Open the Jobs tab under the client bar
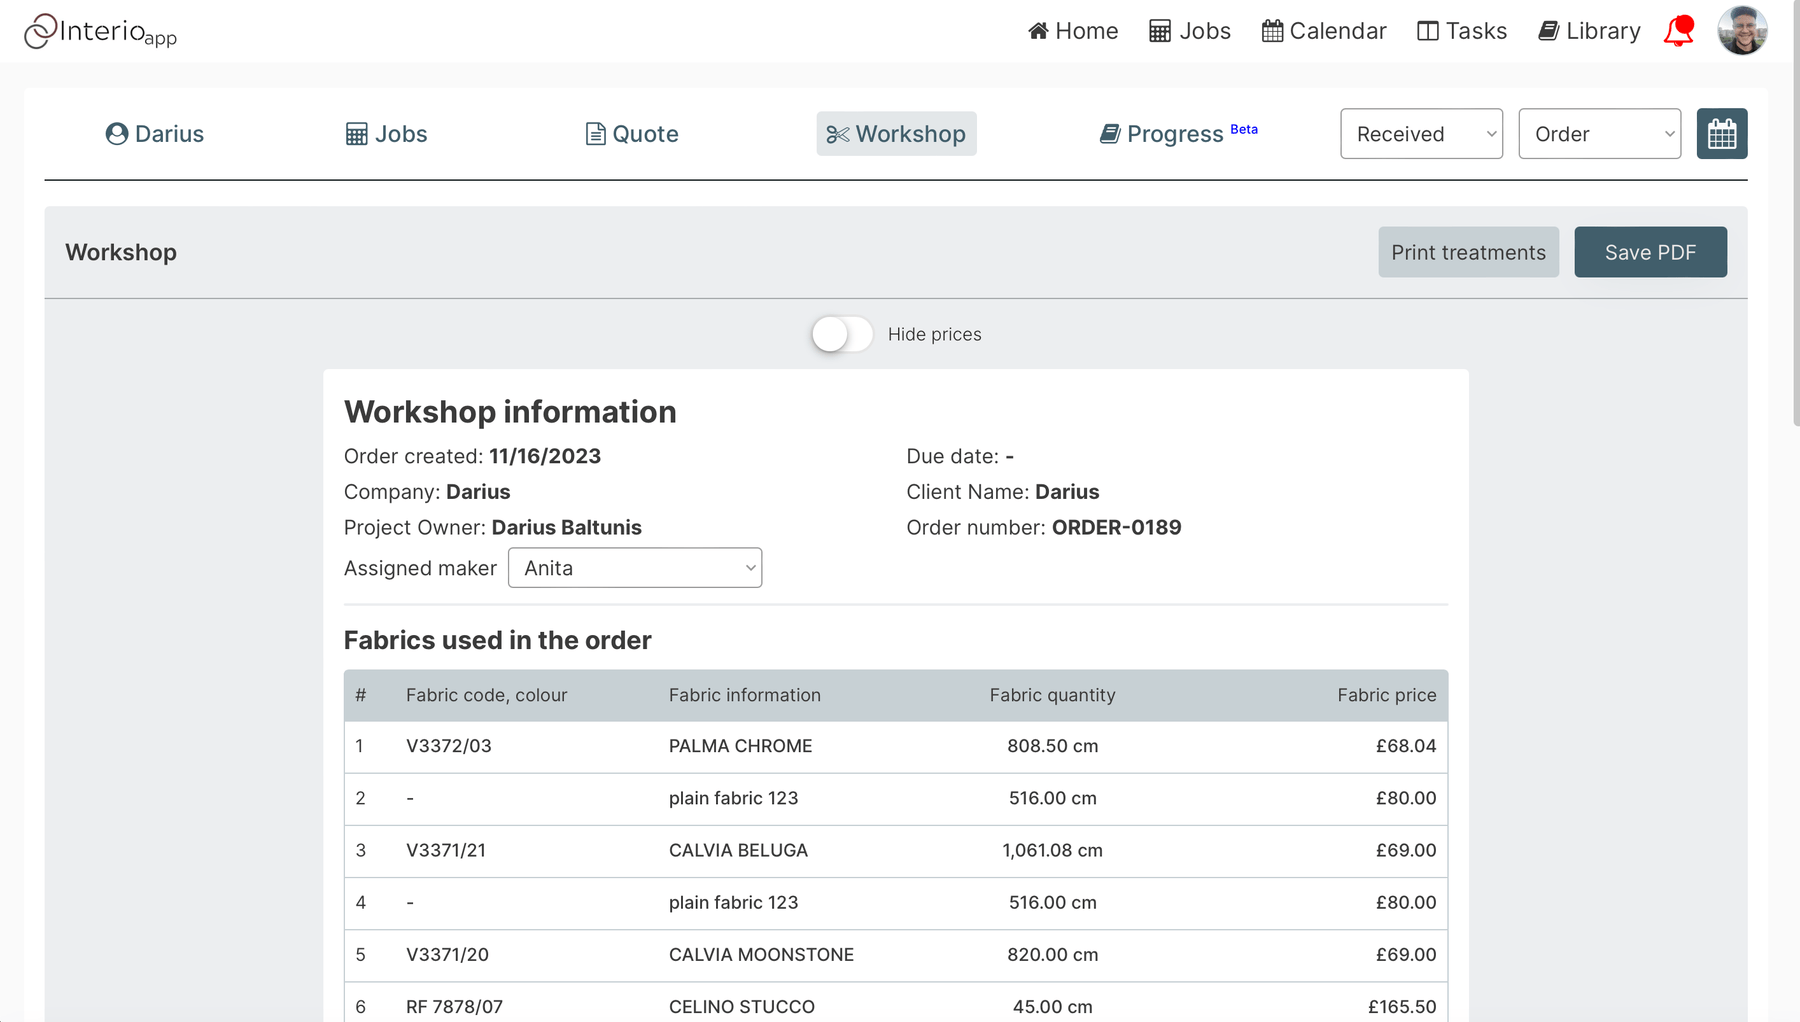This screenshot has height=1022, width=1800. click(387, 134)
